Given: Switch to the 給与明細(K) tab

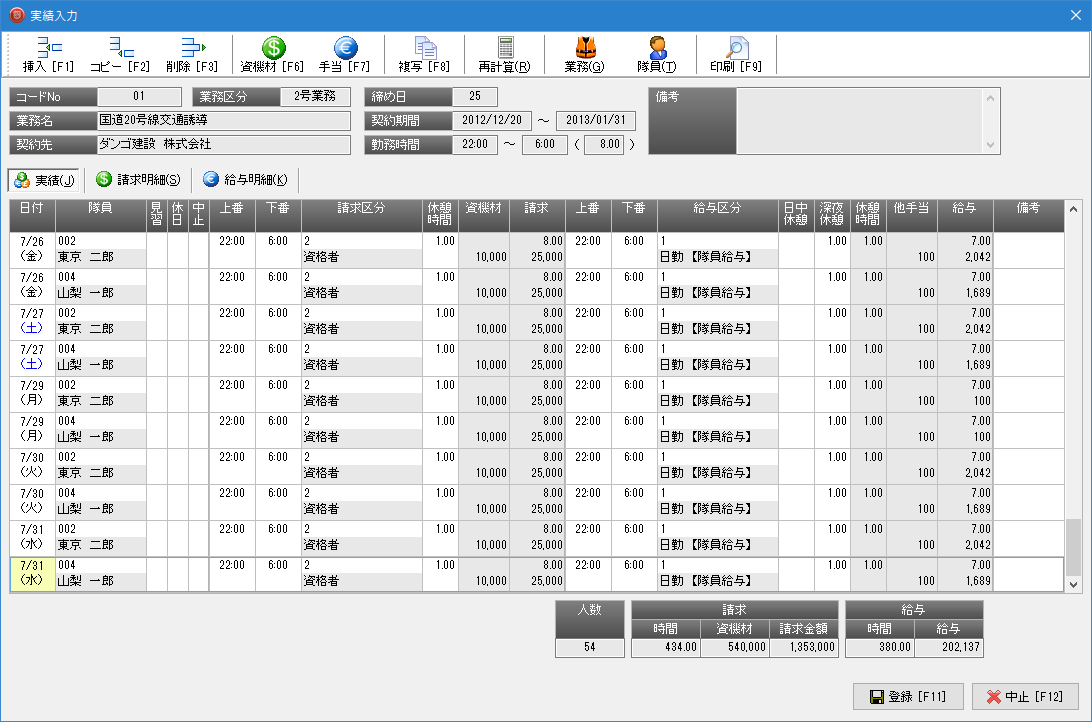Looking at the screenshot, I should (245, 180).
